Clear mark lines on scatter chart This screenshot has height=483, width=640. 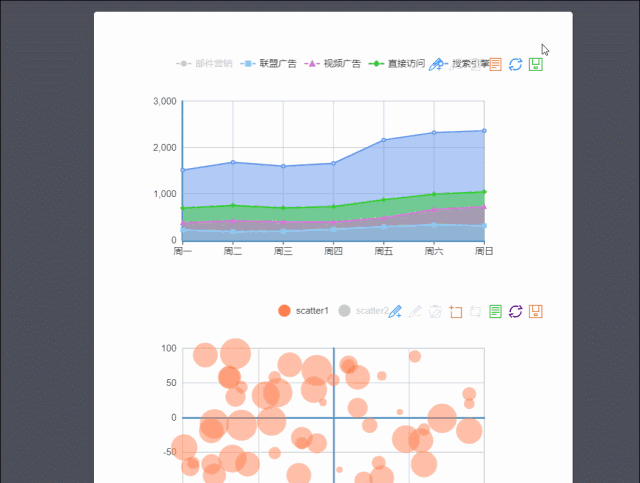[435, 312]
